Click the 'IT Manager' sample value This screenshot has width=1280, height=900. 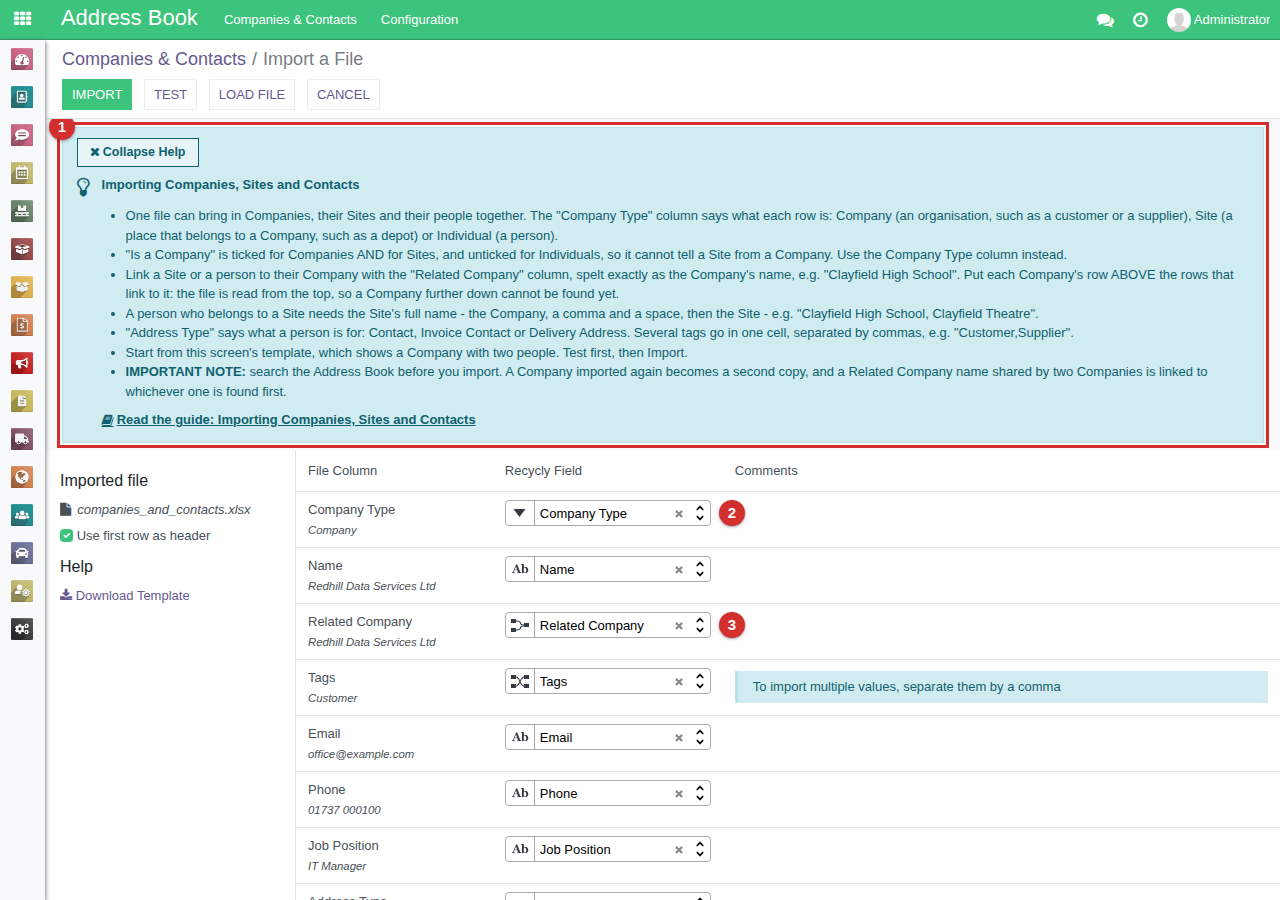coord(337,866)
